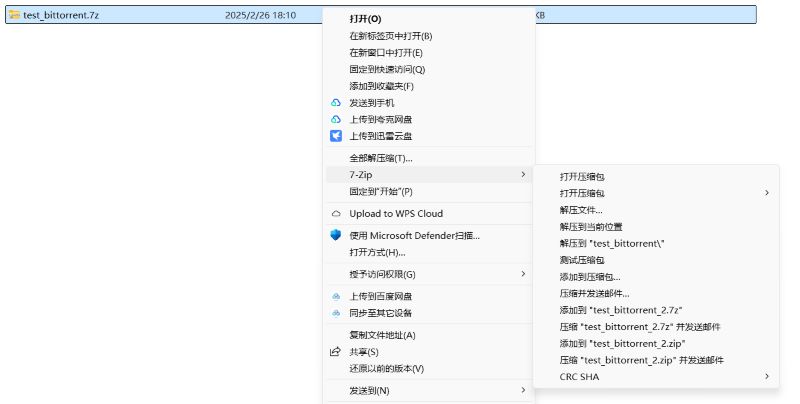The width and height of the screenshot is (800, 404).
Task: Expand the CRC SHA submenu arrow
Action: (x=767, y=376)
